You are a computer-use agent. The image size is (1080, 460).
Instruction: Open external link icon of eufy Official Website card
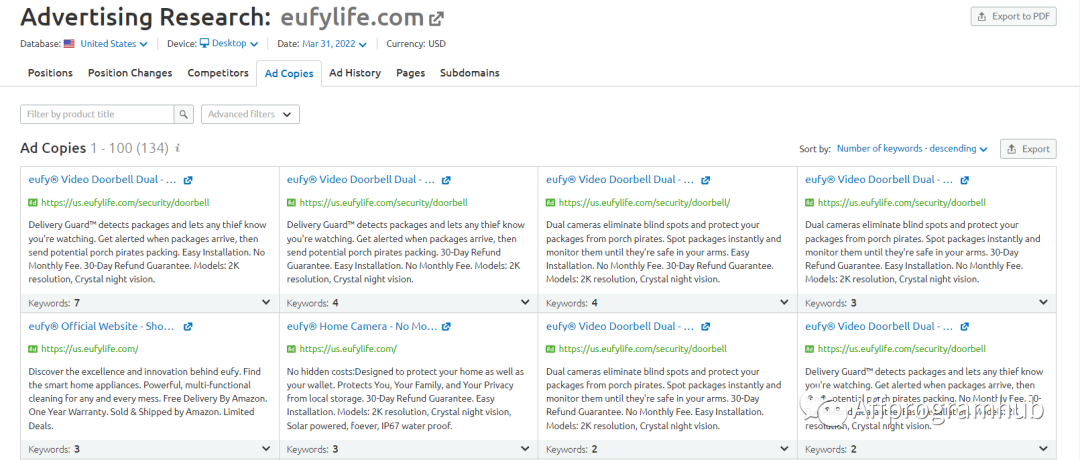click(188, 327)
